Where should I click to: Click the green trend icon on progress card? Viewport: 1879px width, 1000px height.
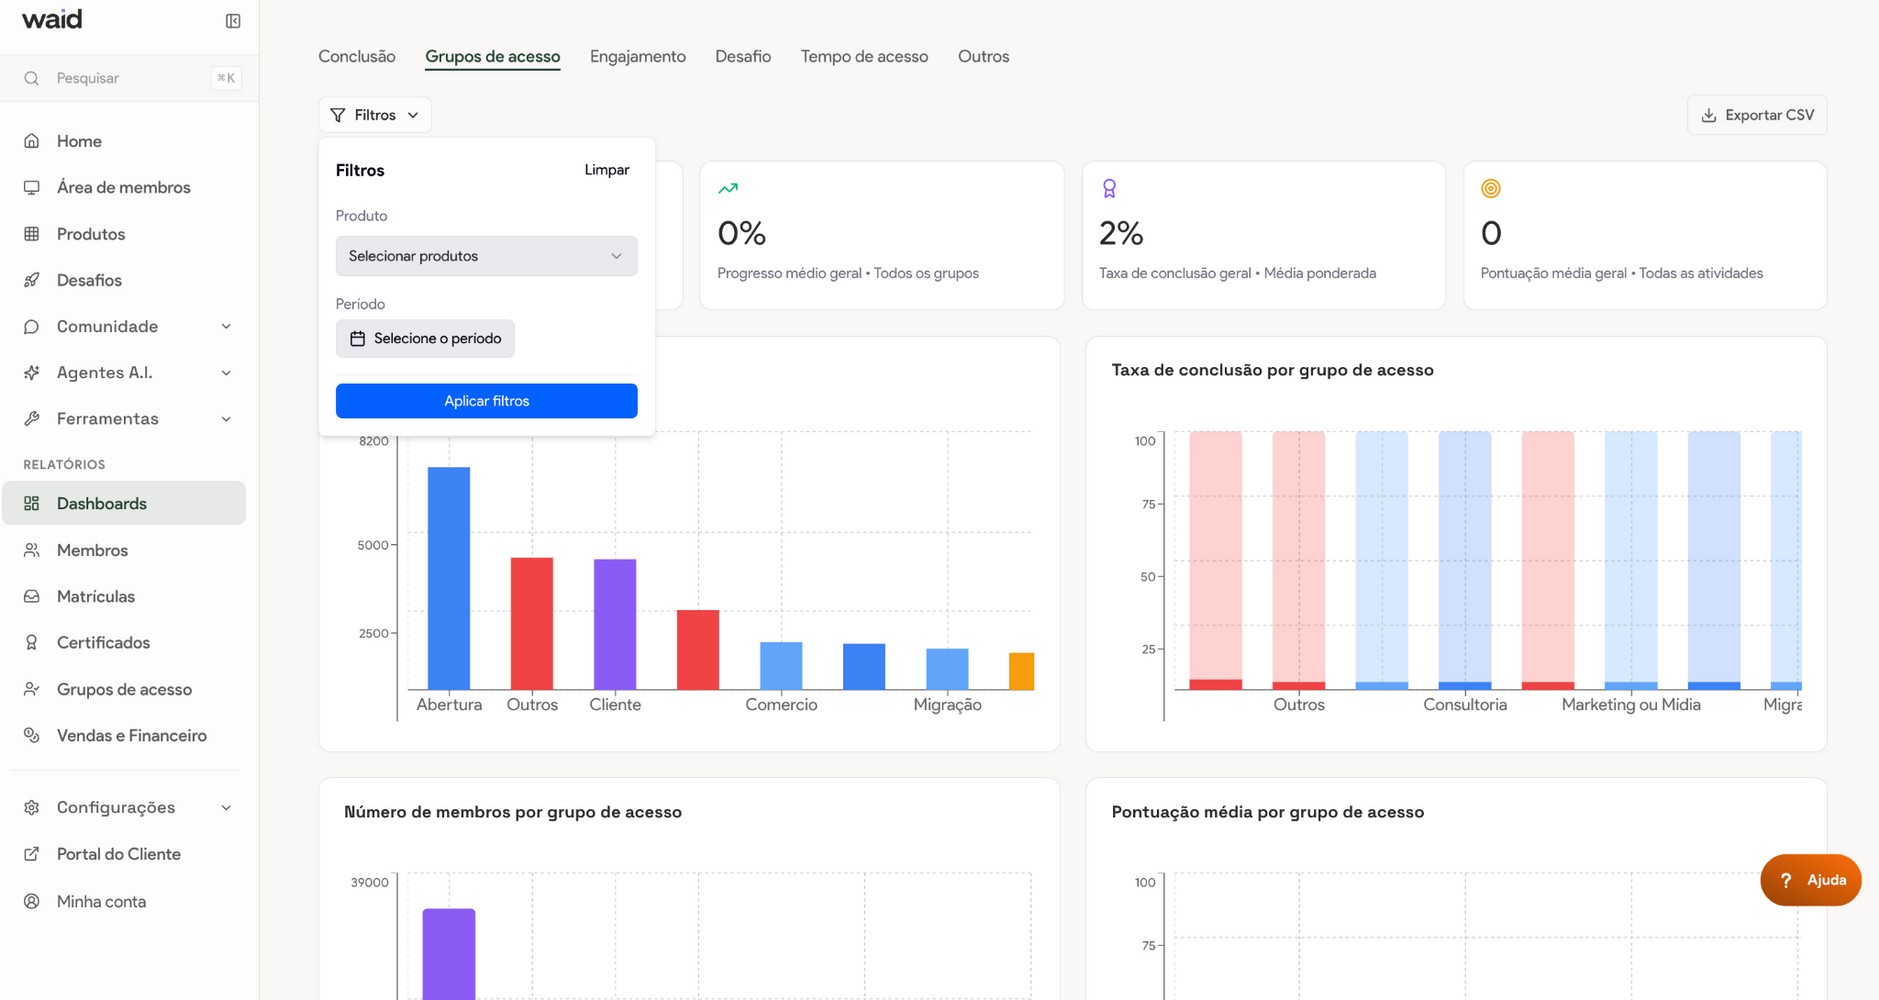(728, 188)
